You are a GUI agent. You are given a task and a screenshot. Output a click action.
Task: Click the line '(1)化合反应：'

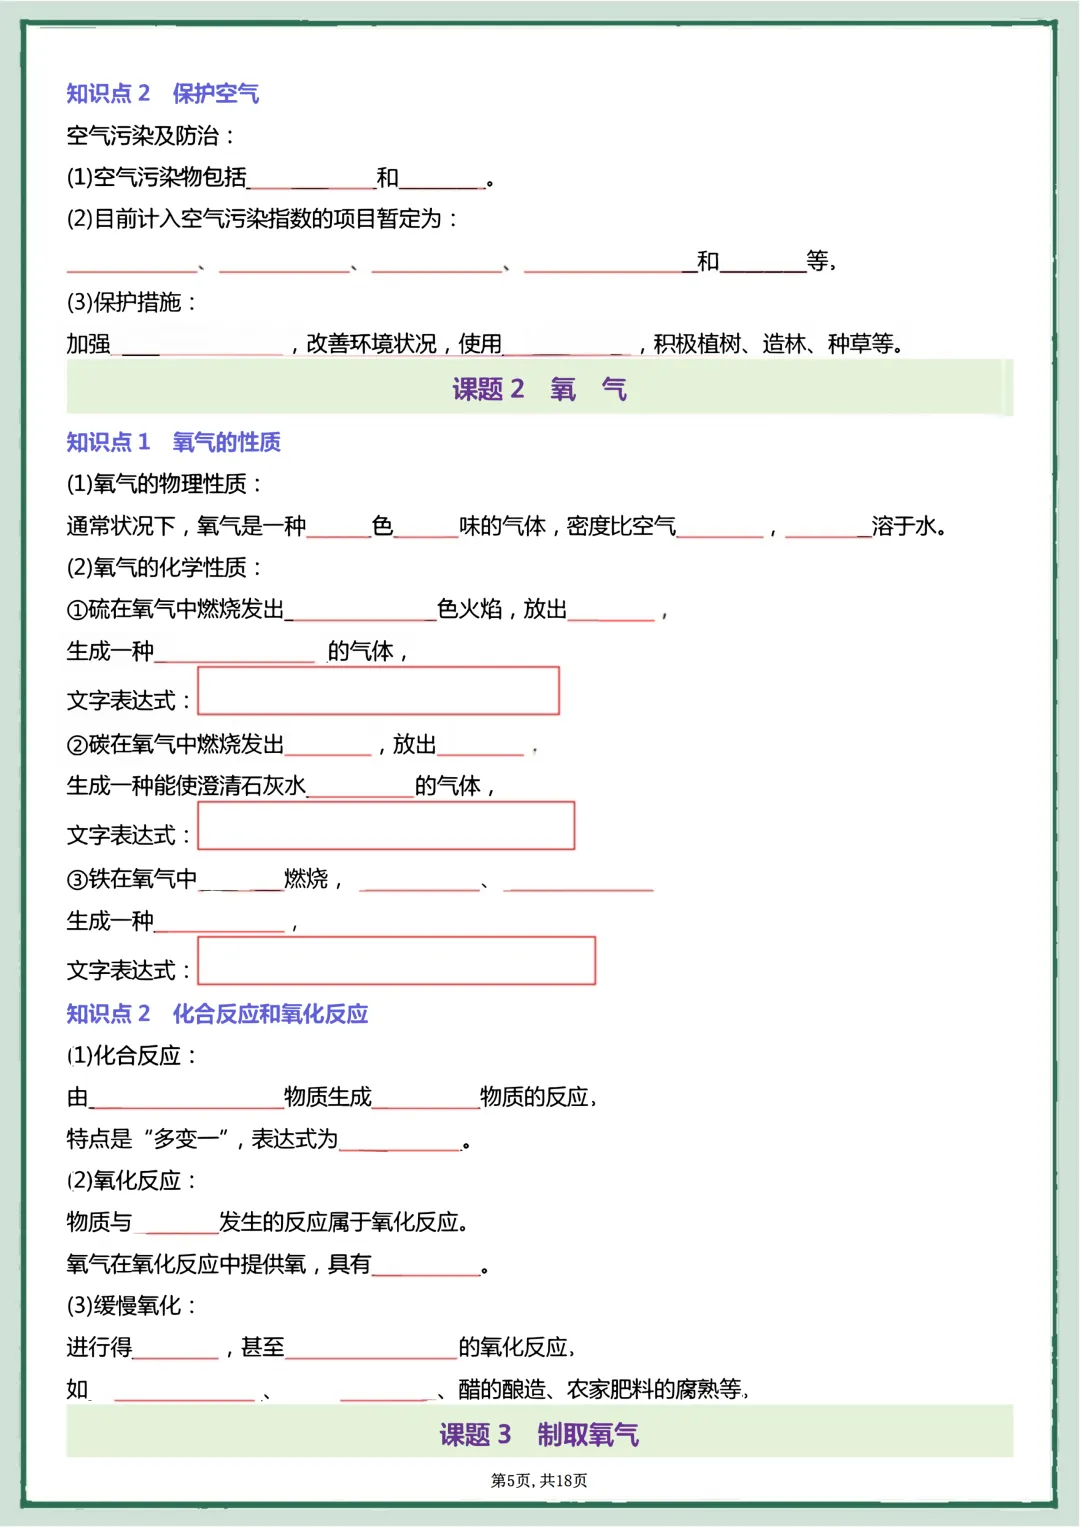click(x=133, y=1056)
